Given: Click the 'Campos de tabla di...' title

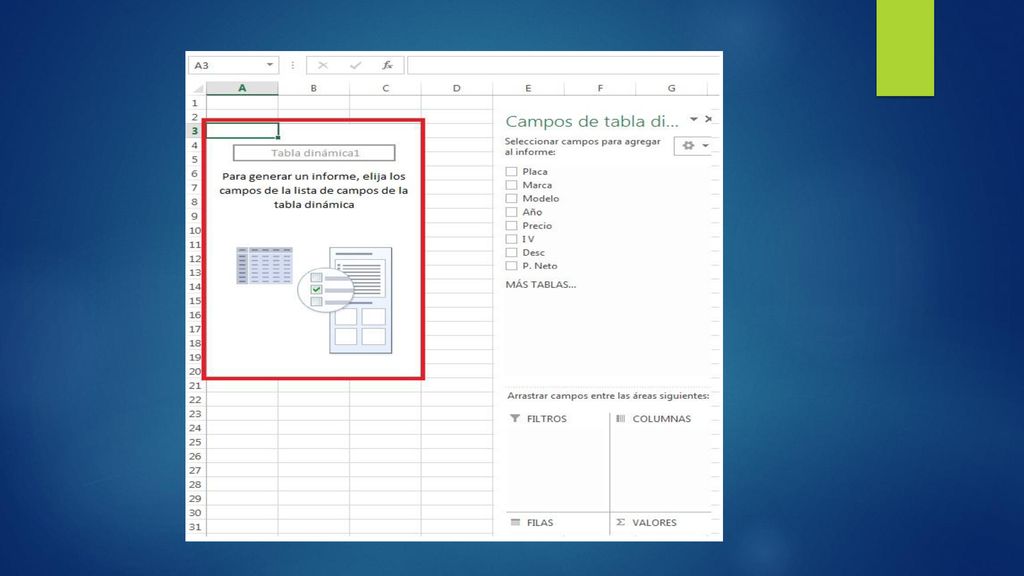Looking at the screenshot, I should tap(592, 121).
